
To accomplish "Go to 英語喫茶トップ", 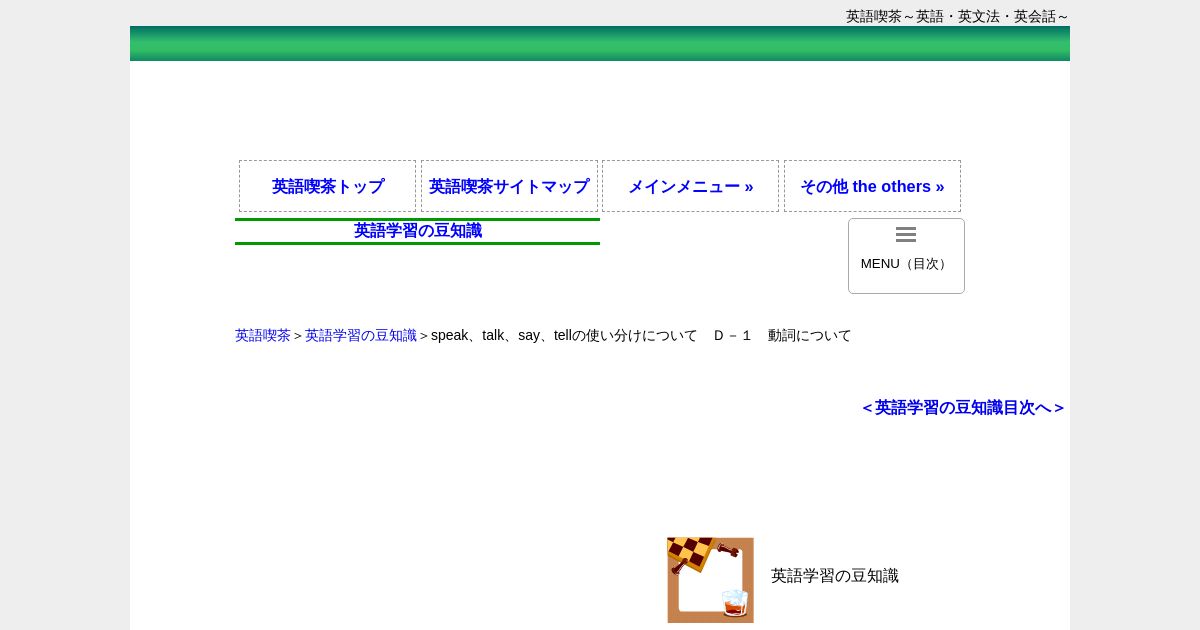I will pos(327,186).
